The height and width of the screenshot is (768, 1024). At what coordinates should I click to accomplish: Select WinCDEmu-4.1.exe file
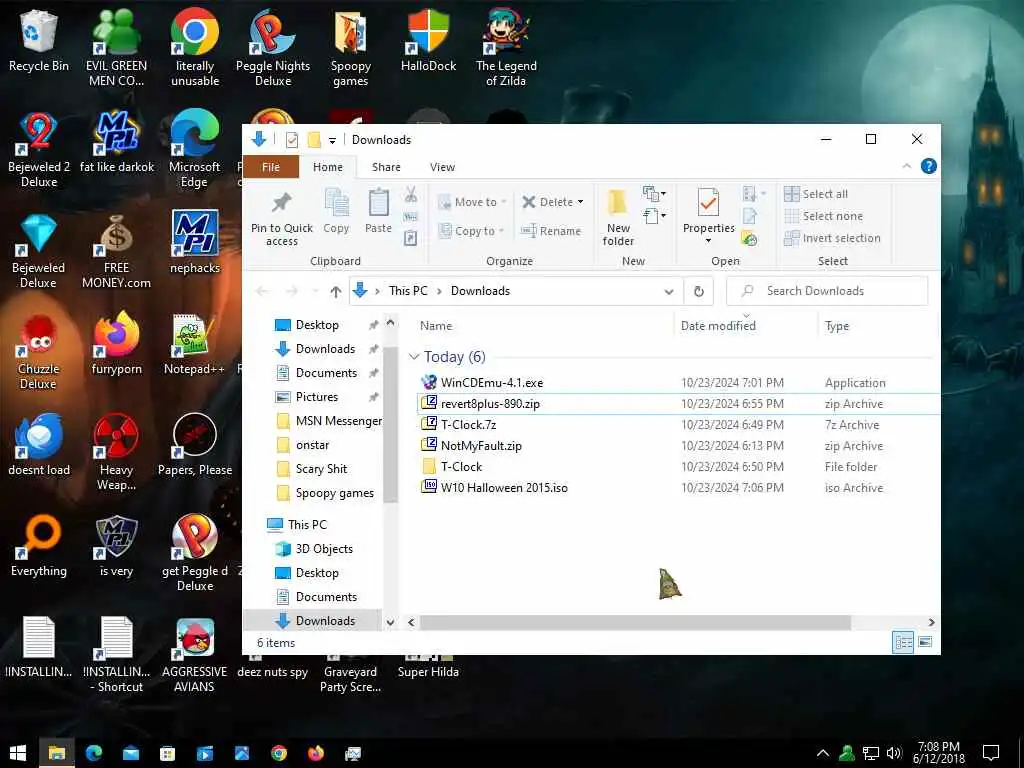[x=492, y=383]
